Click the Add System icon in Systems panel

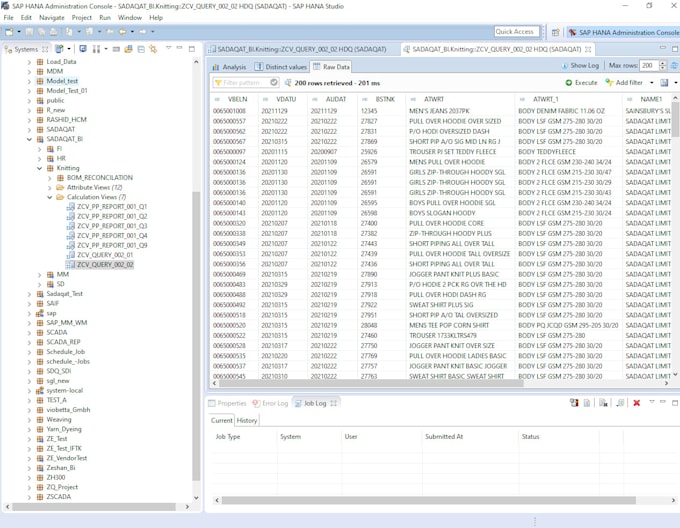(59, 49)
